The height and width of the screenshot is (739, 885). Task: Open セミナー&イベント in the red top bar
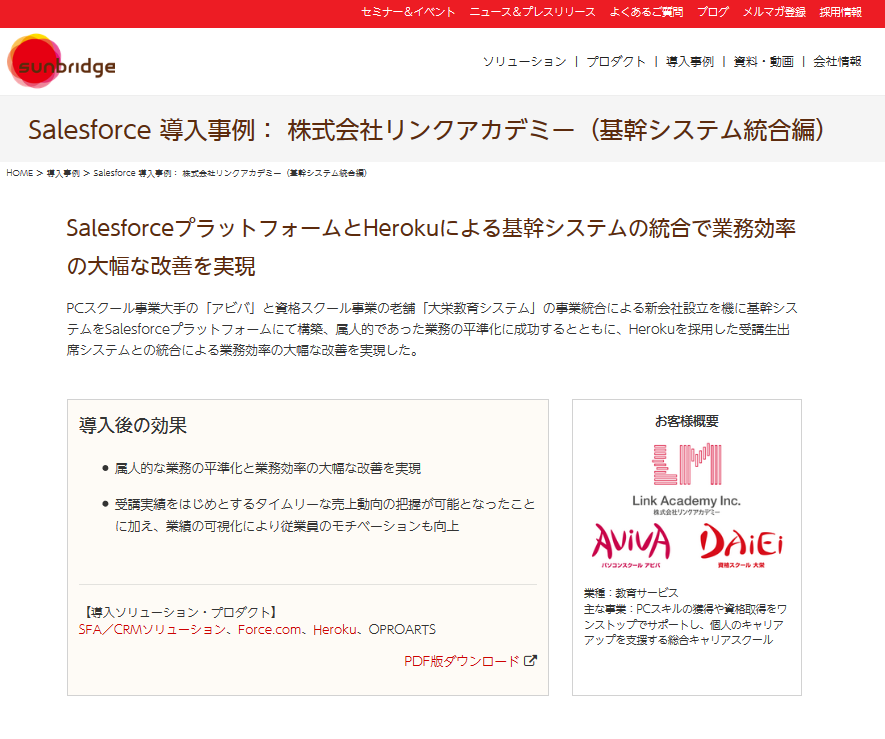[x=408, y=12]
